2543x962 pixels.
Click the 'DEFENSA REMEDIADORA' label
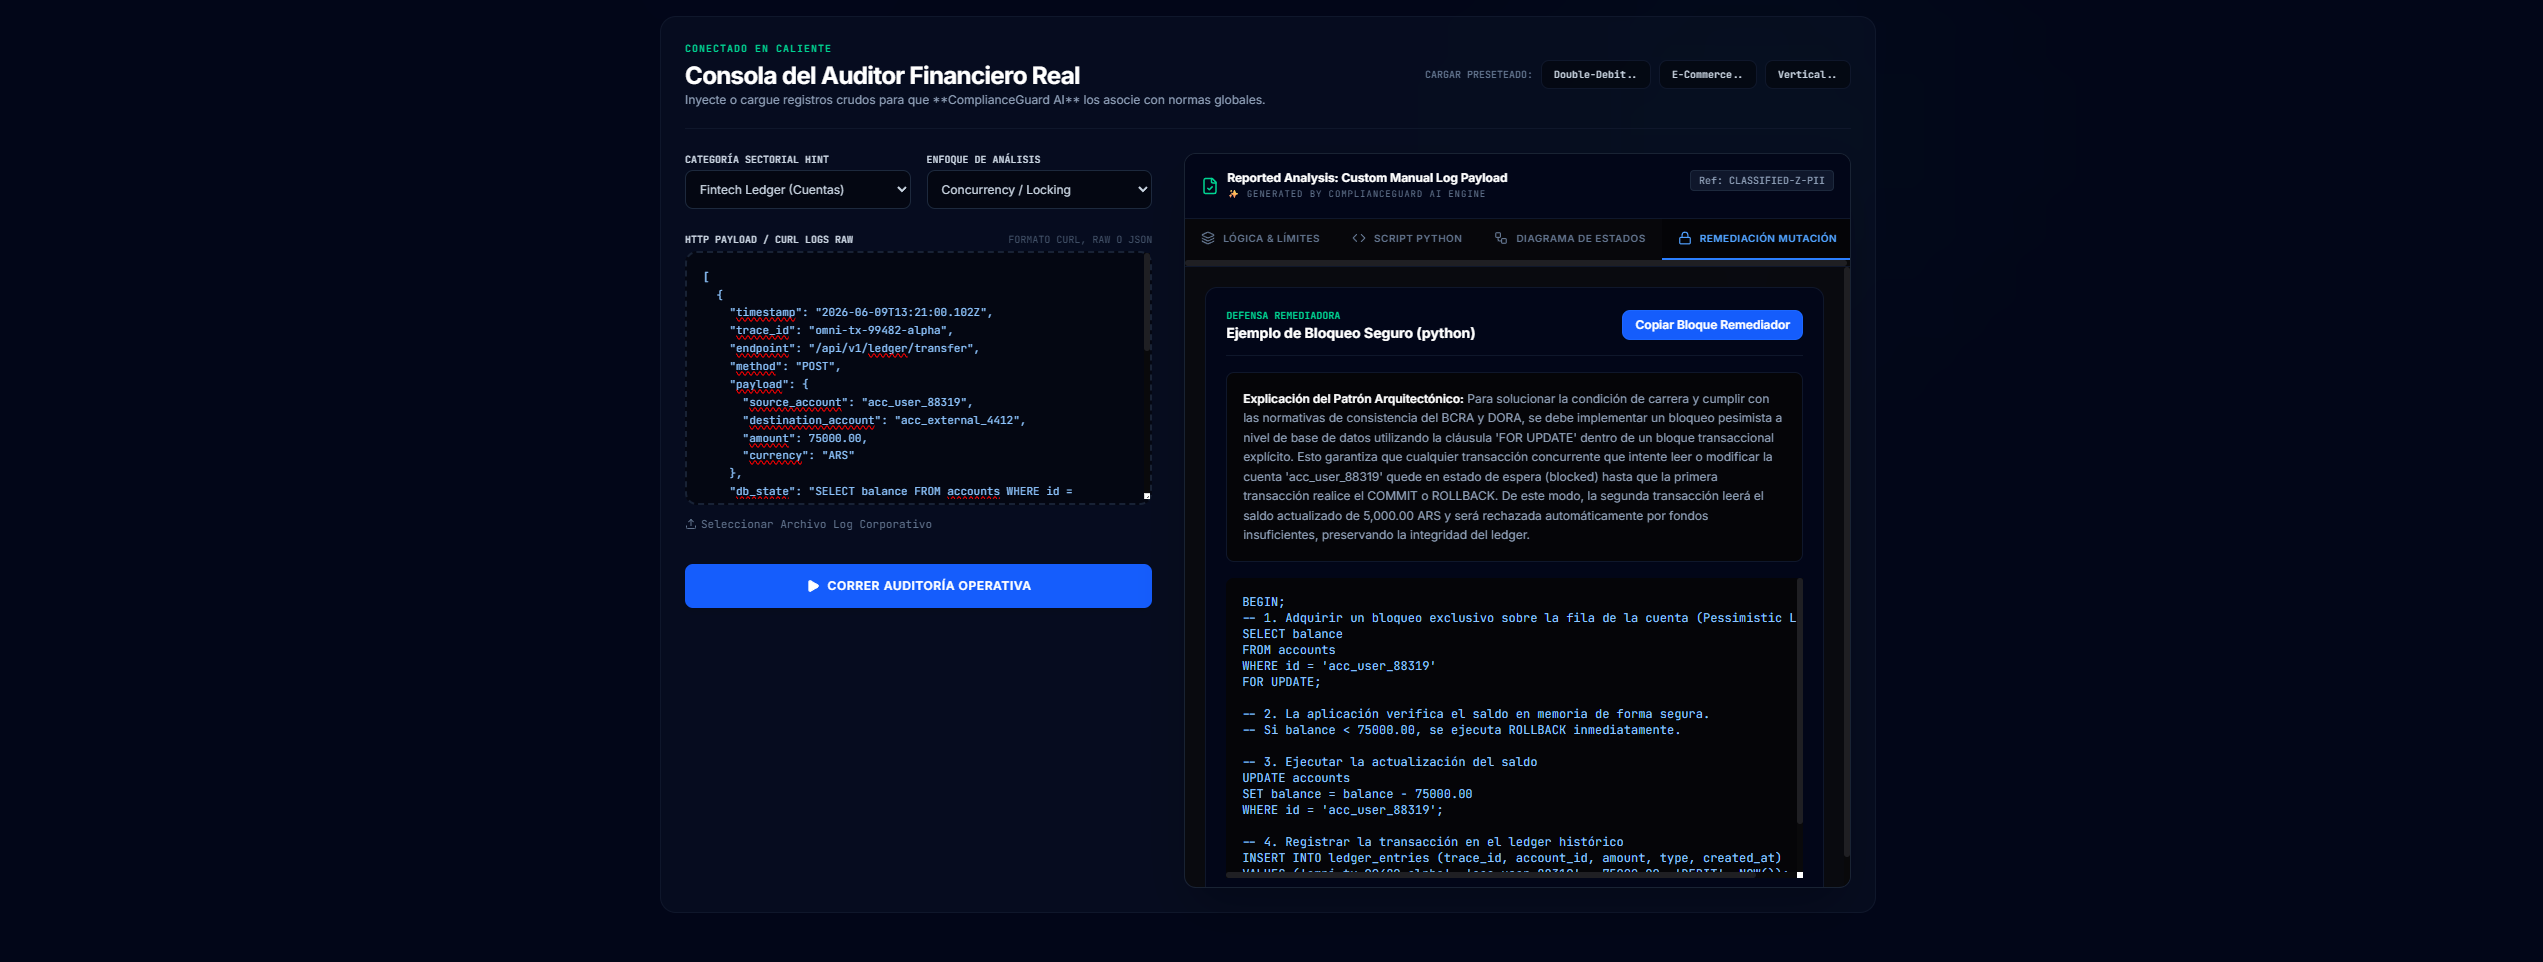click(x=1283, y=316)
